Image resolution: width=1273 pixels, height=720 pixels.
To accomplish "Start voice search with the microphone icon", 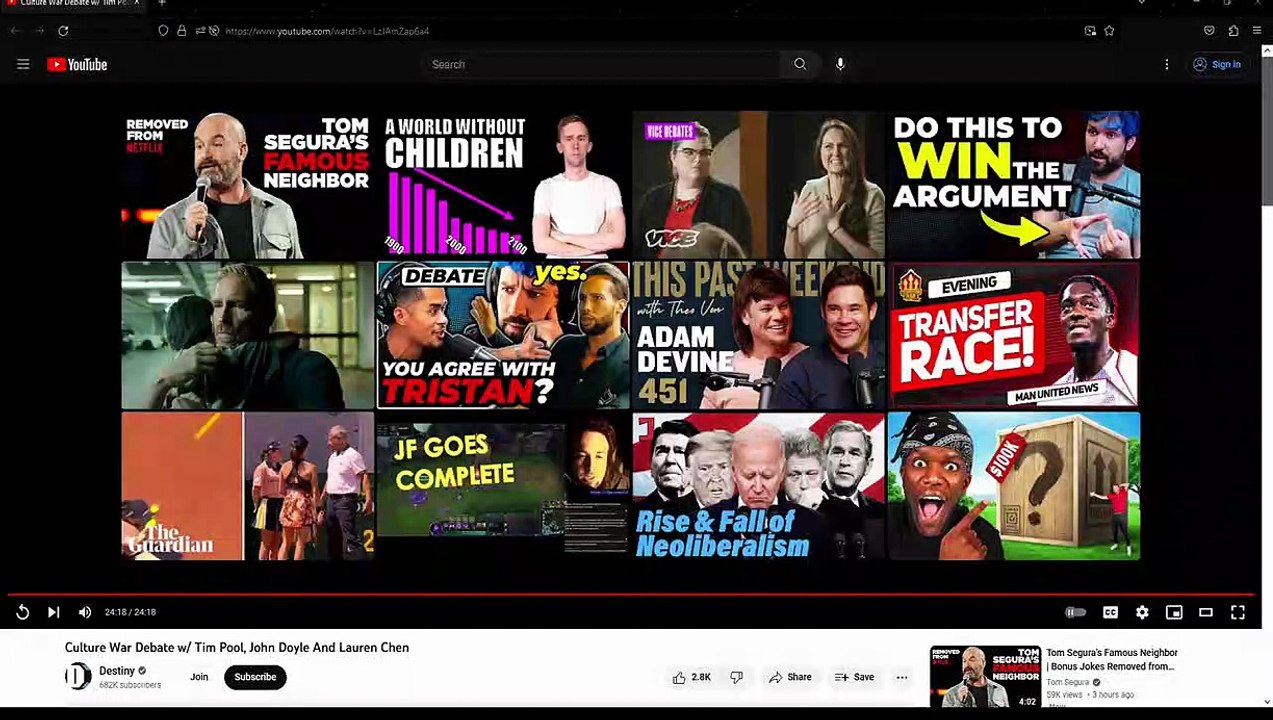I will [840, 64].
